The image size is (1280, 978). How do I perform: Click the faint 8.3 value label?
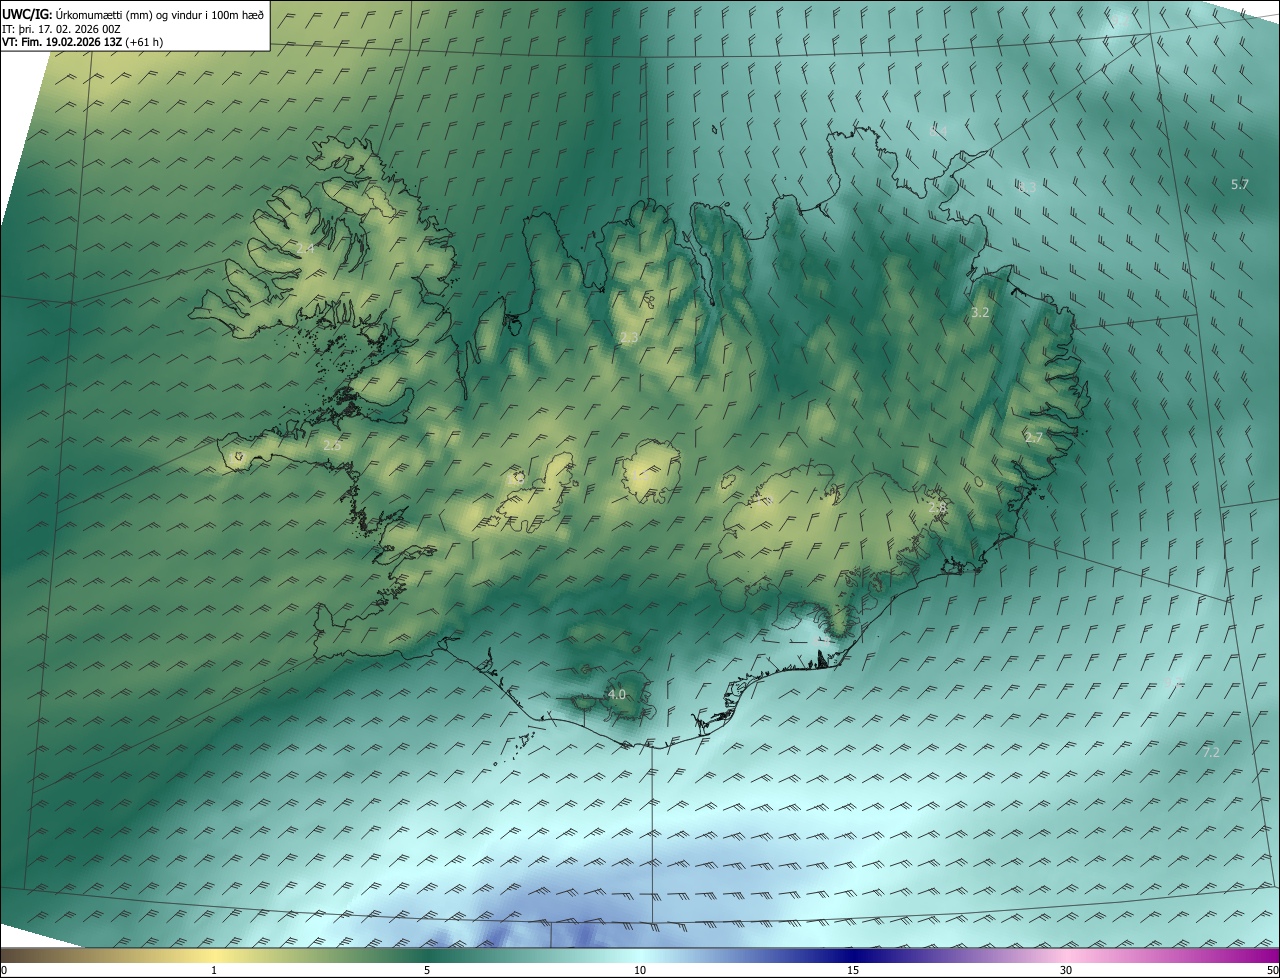[x=1027, y=187]
